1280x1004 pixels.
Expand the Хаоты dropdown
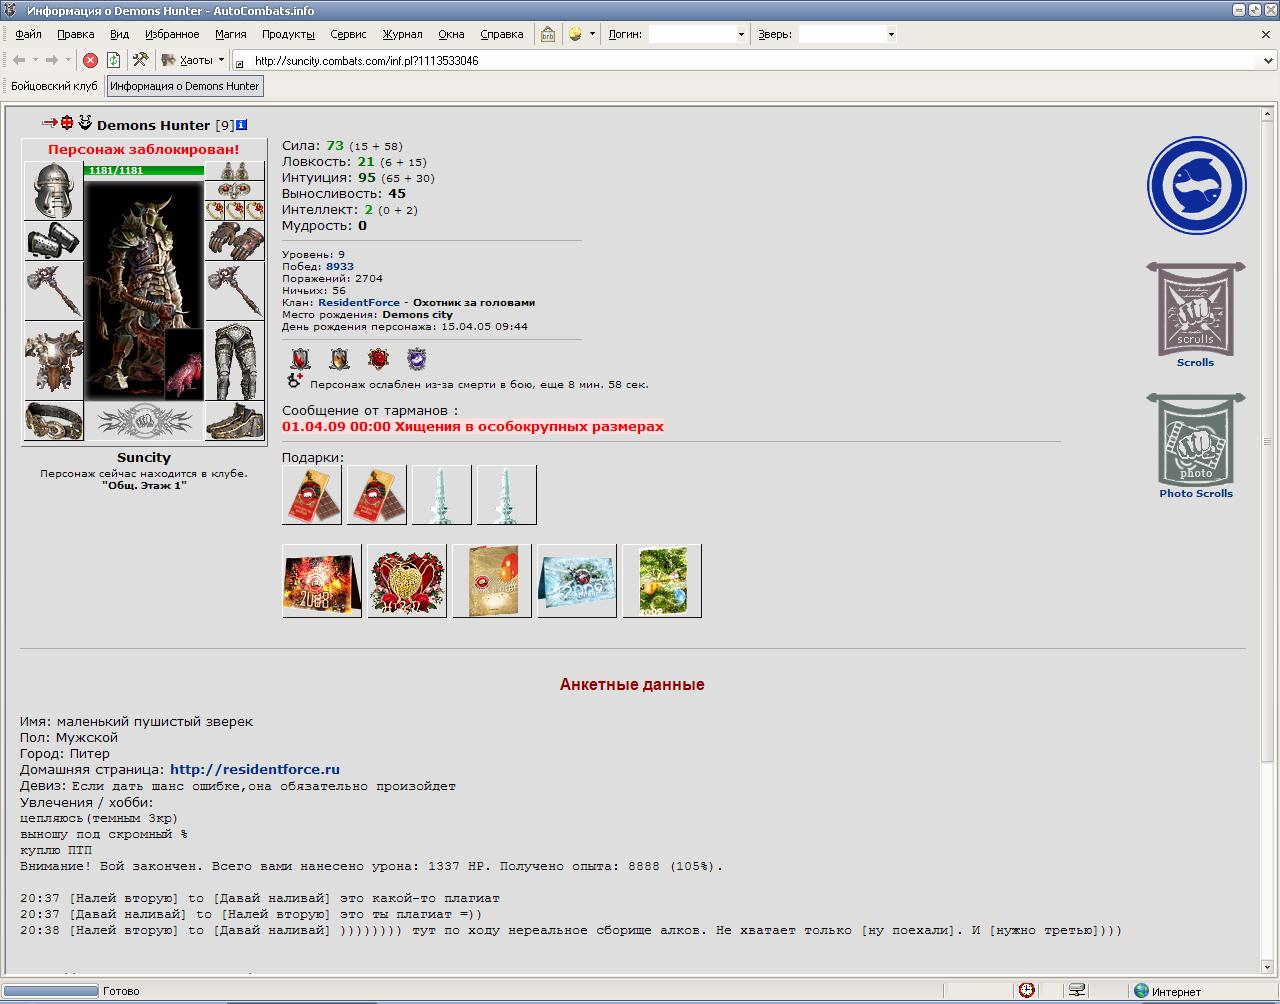pos(221,60)
